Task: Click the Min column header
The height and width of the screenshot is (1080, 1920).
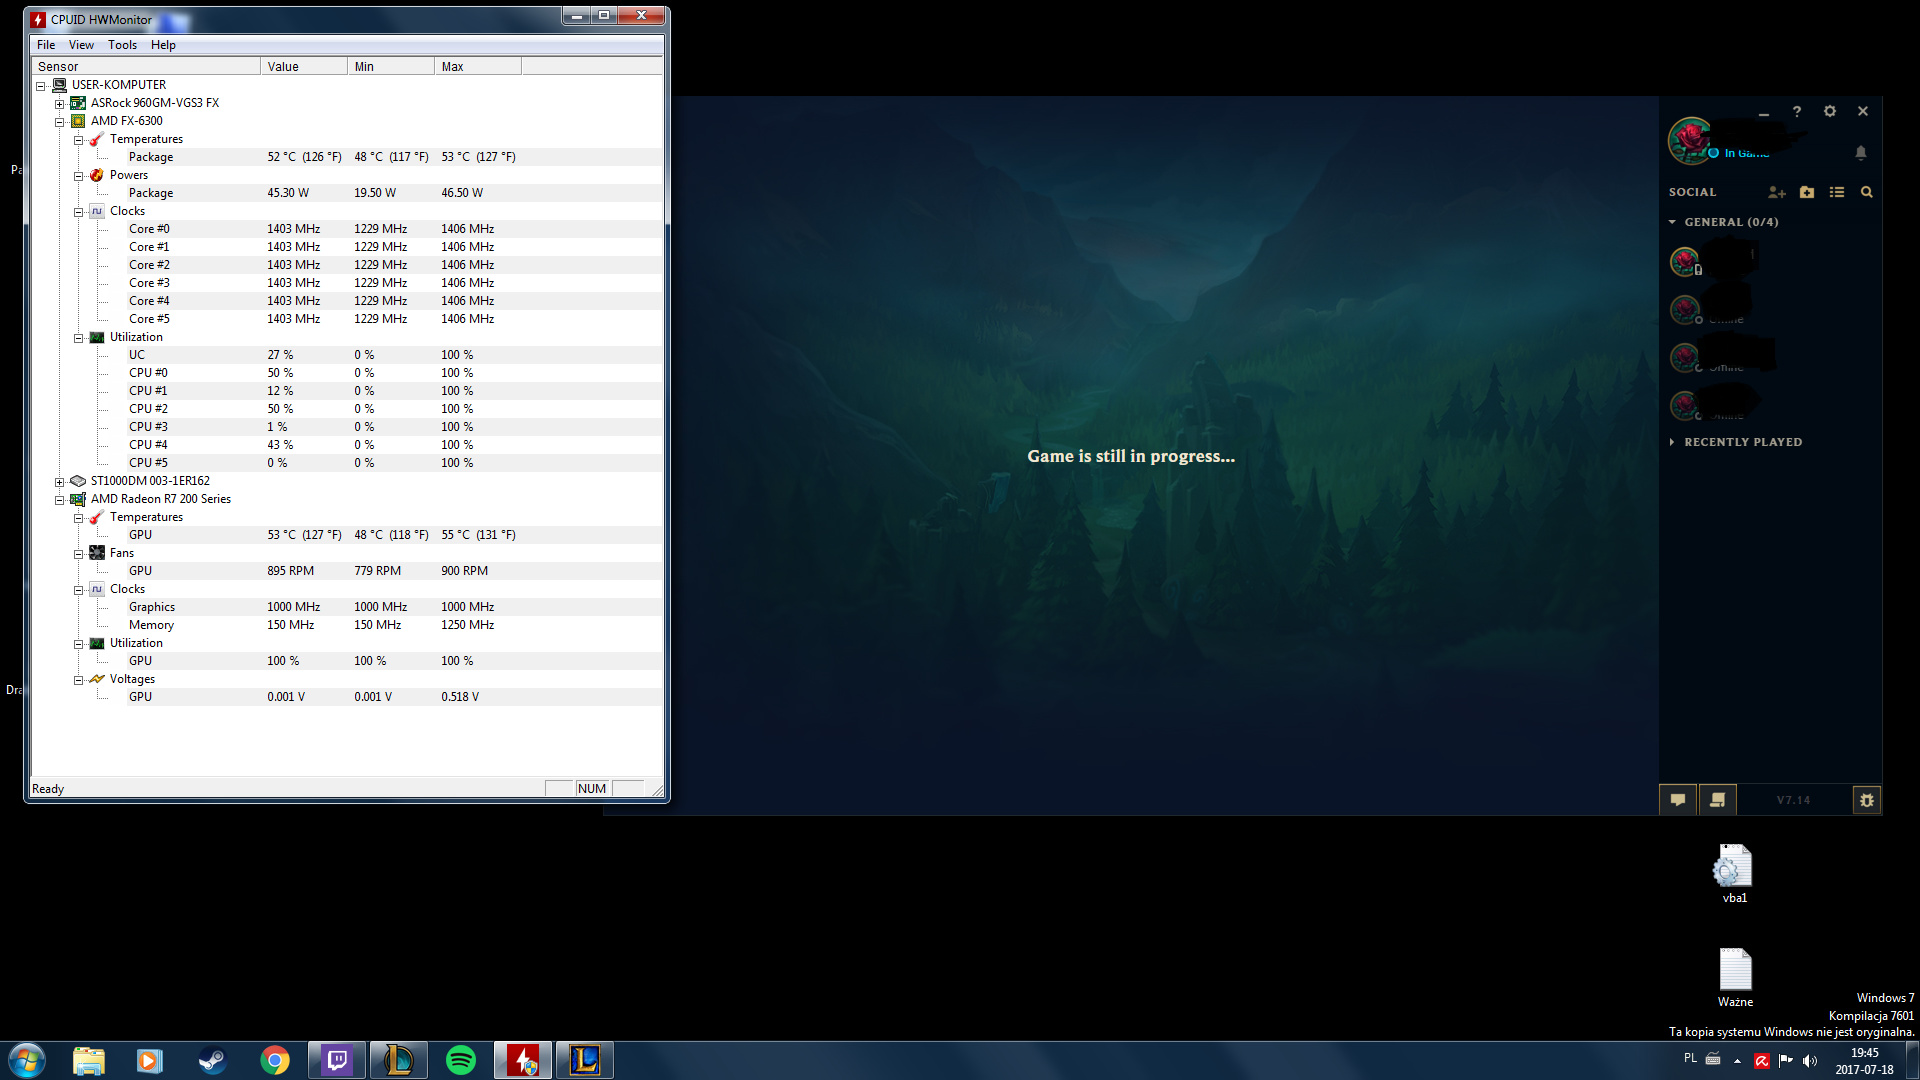Action: [x=392, y=66]
